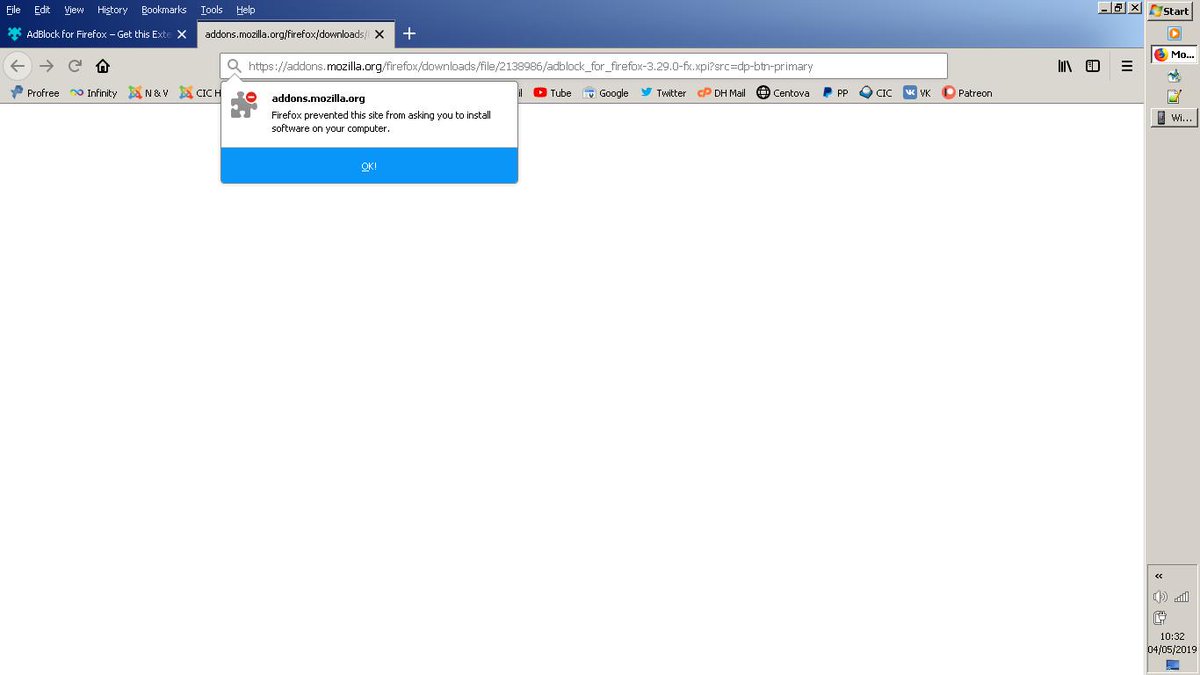
Task: Click the Forward navigation arrow
Action: click(46, 65)
